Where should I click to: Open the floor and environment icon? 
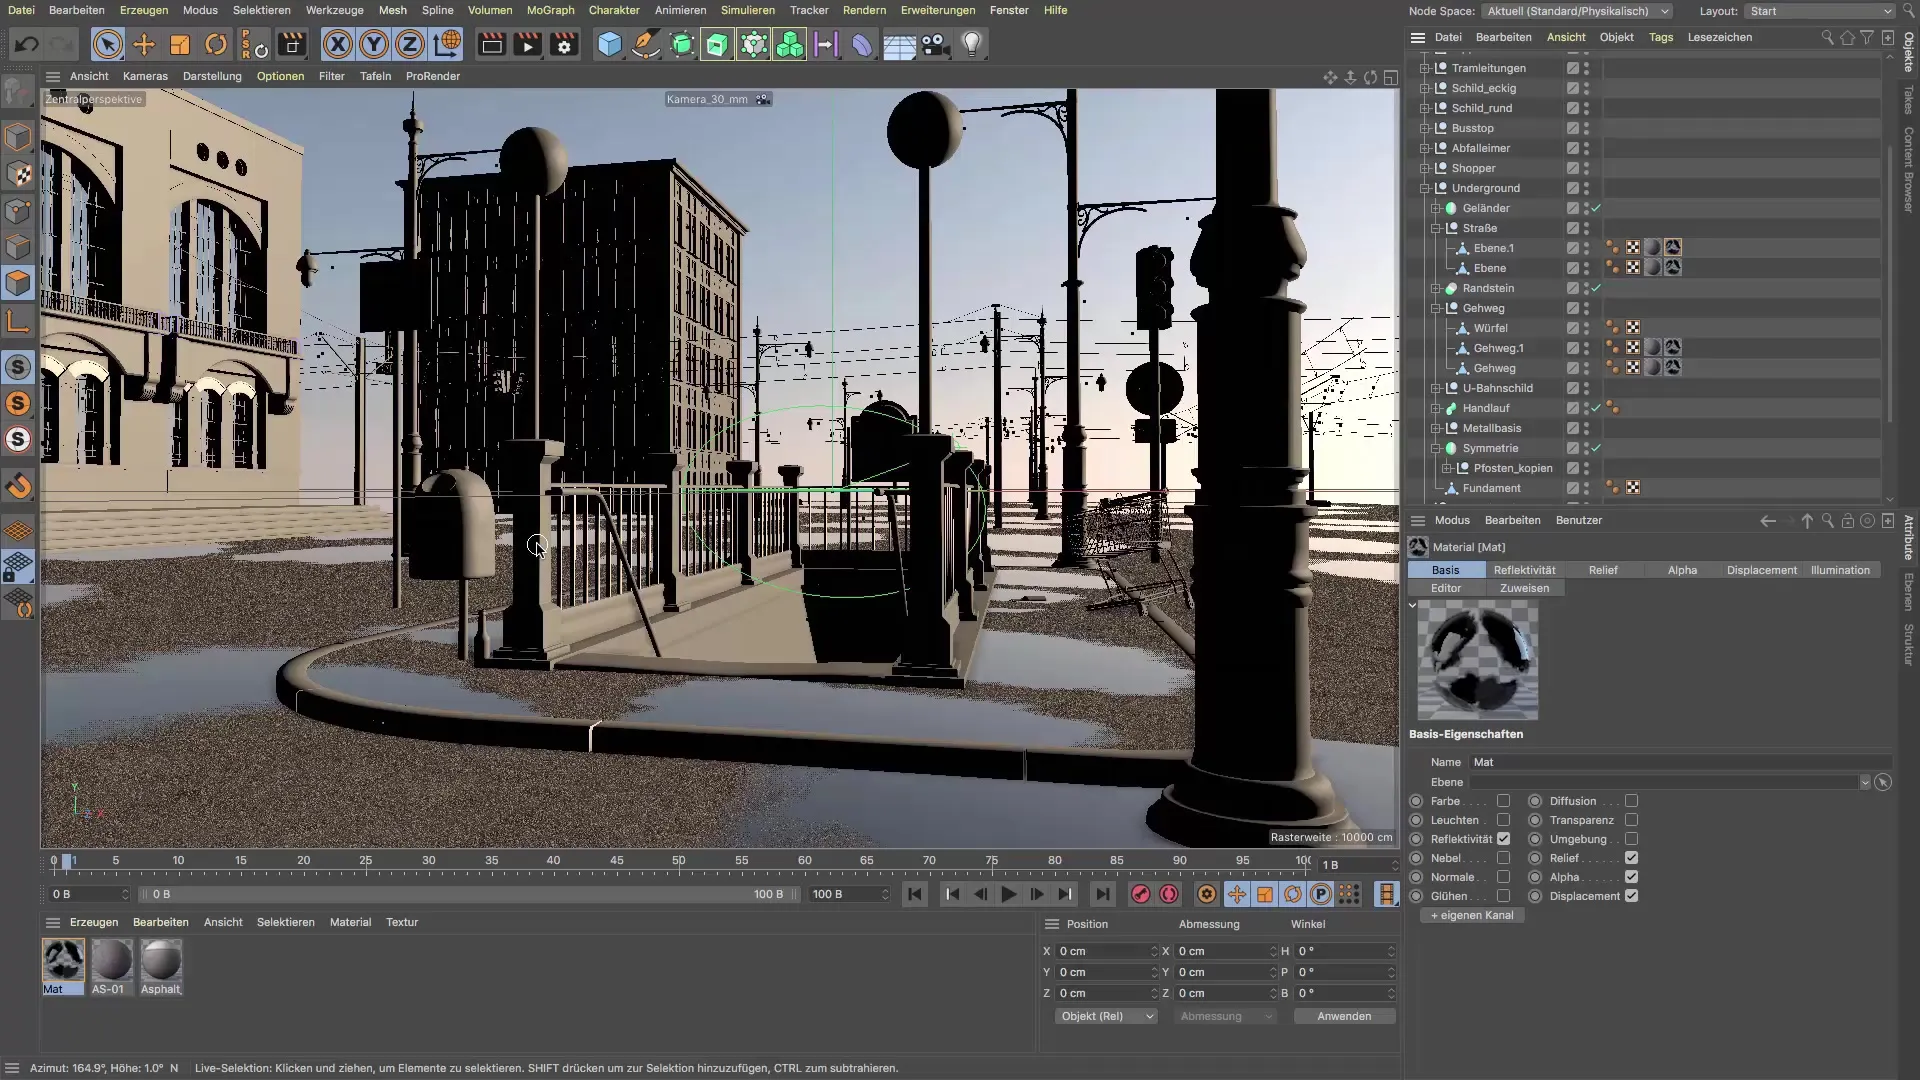pyautogui.click(x=899, y=44)
